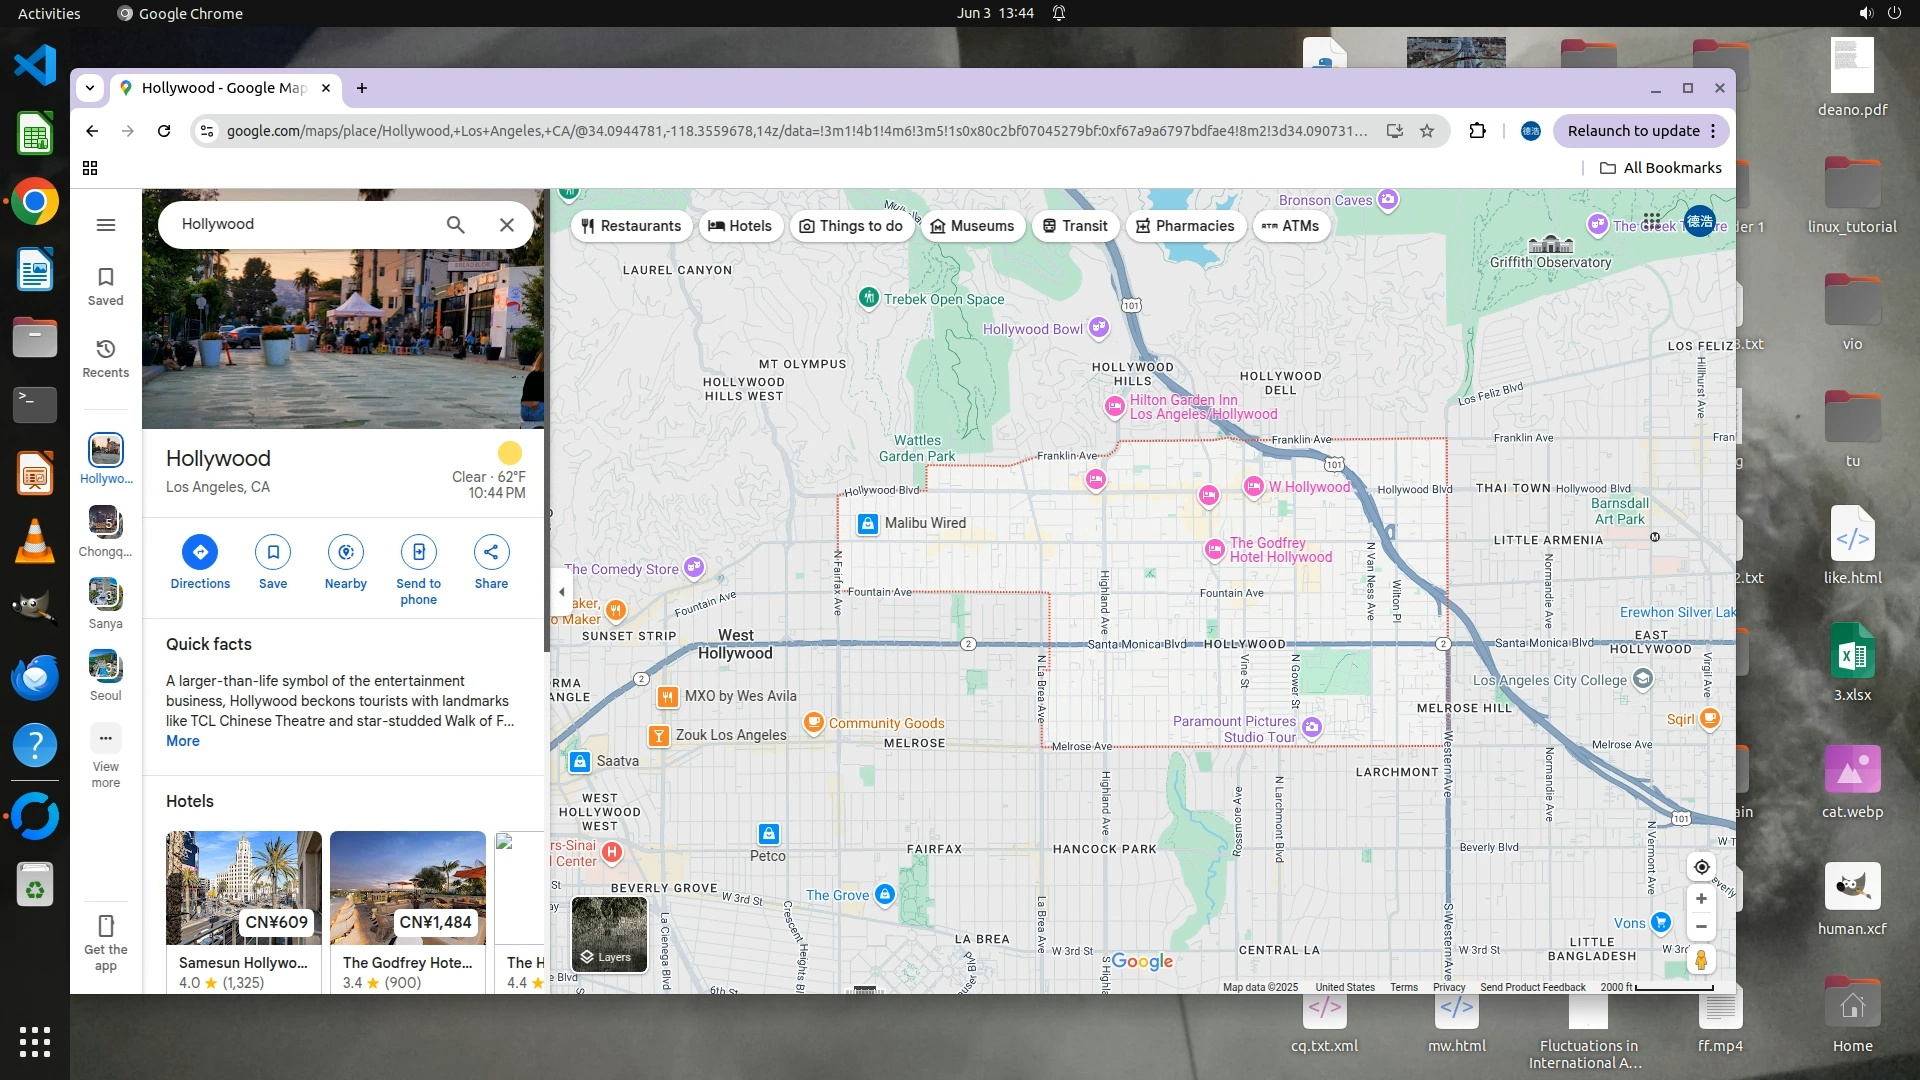Screen dimensions: 1920x1080
Task: Click the Directions icon button
Action: click(200, 552)
